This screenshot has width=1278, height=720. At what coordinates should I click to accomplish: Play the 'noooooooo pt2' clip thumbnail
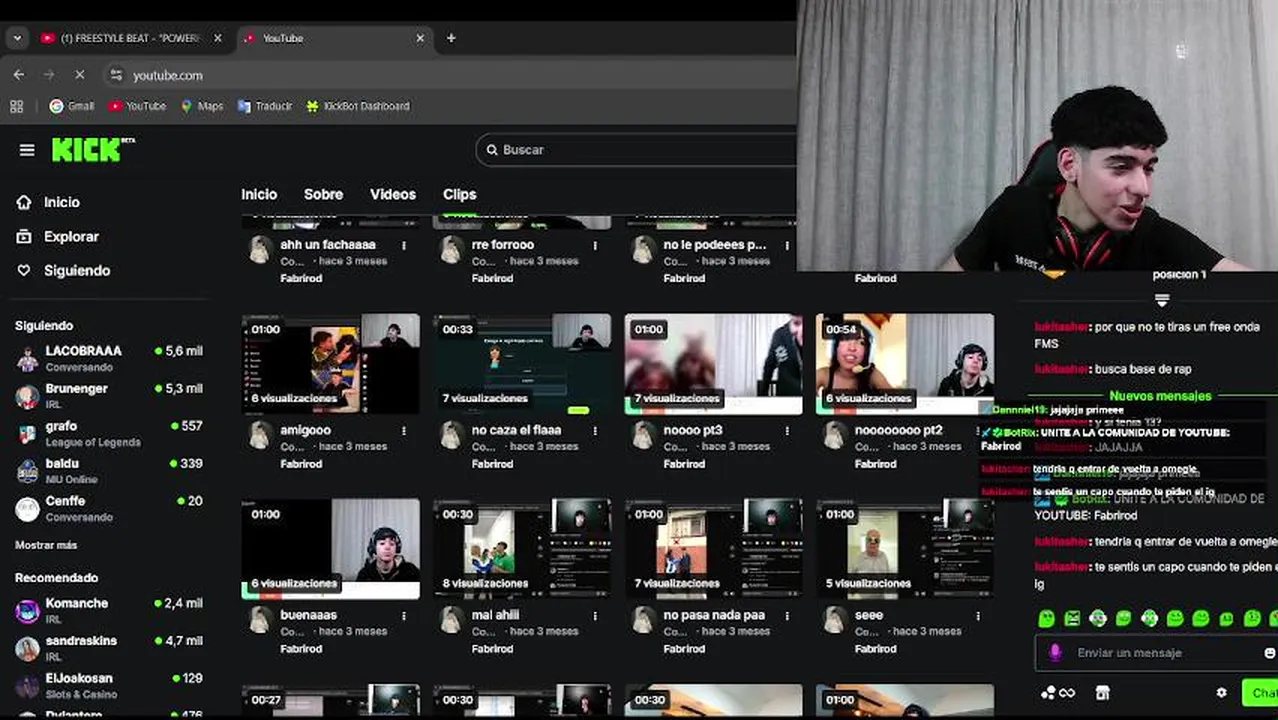tap(905, 364)
